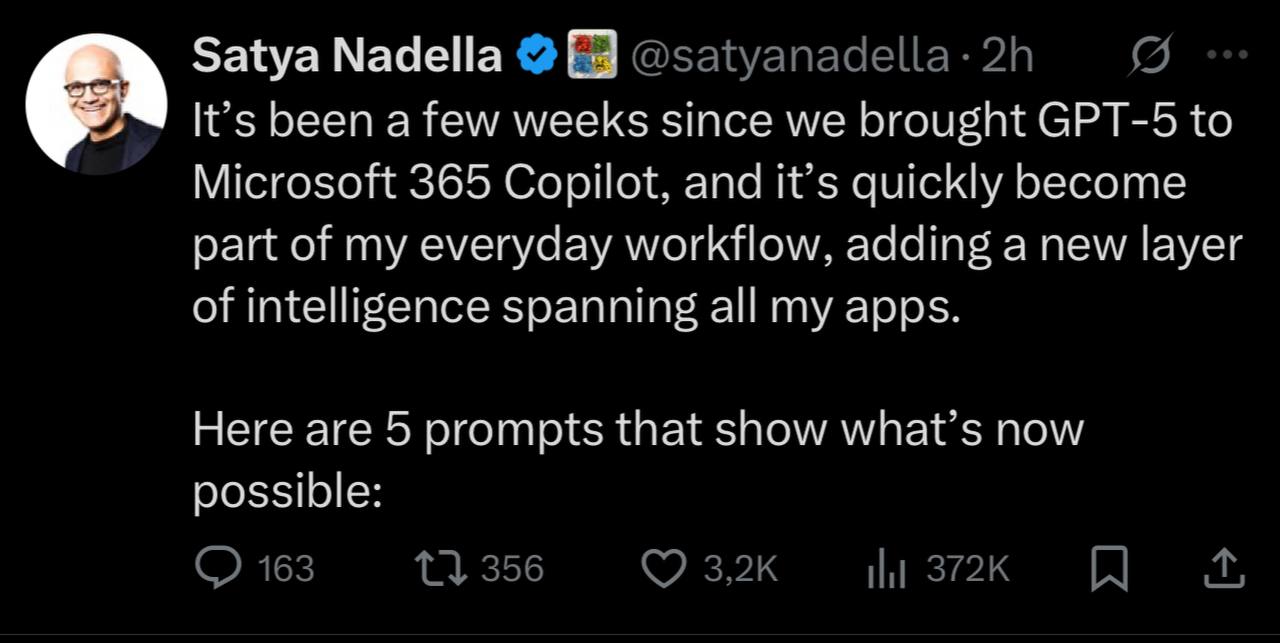
Task: Click the bar chart views icon
Action: pyautogui.click(x=884, y=570)
